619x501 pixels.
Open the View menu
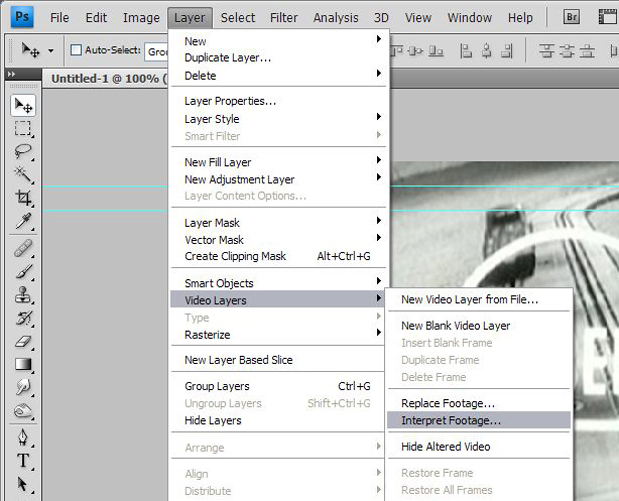[418, 17]
